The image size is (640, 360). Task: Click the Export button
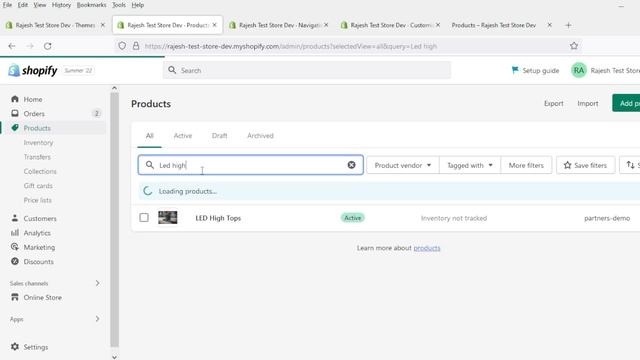coord(553,103)
